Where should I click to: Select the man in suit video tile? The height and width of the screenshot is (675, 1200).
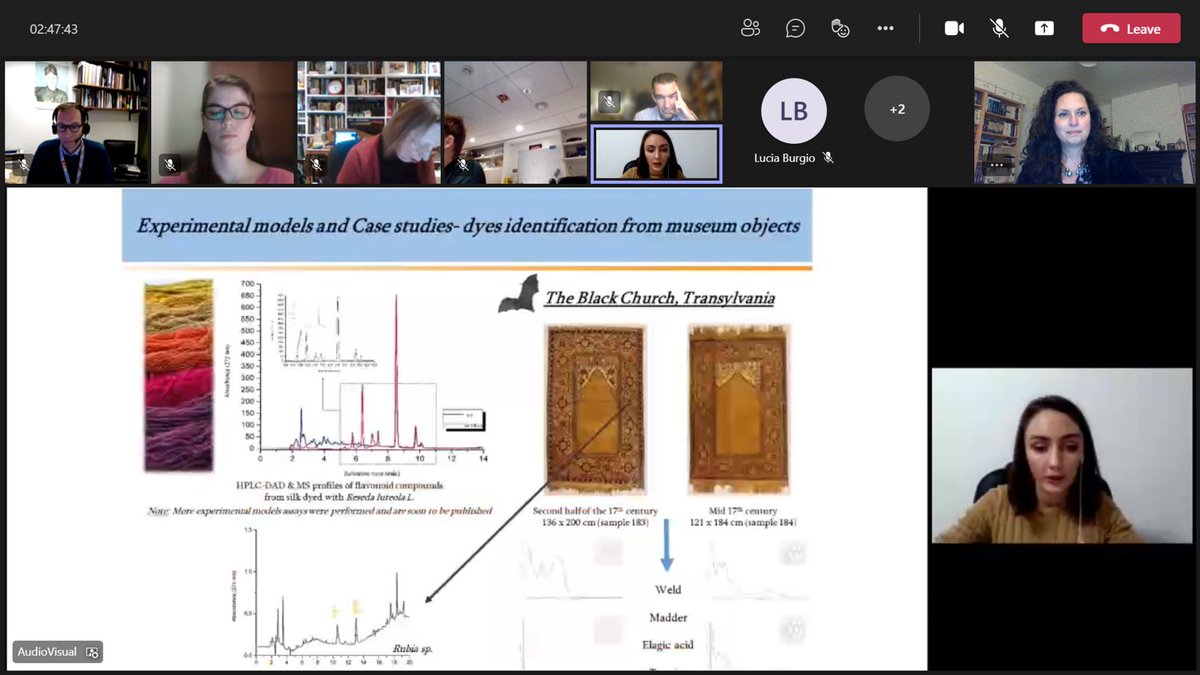pyautogui.click(x=656, y=91)
